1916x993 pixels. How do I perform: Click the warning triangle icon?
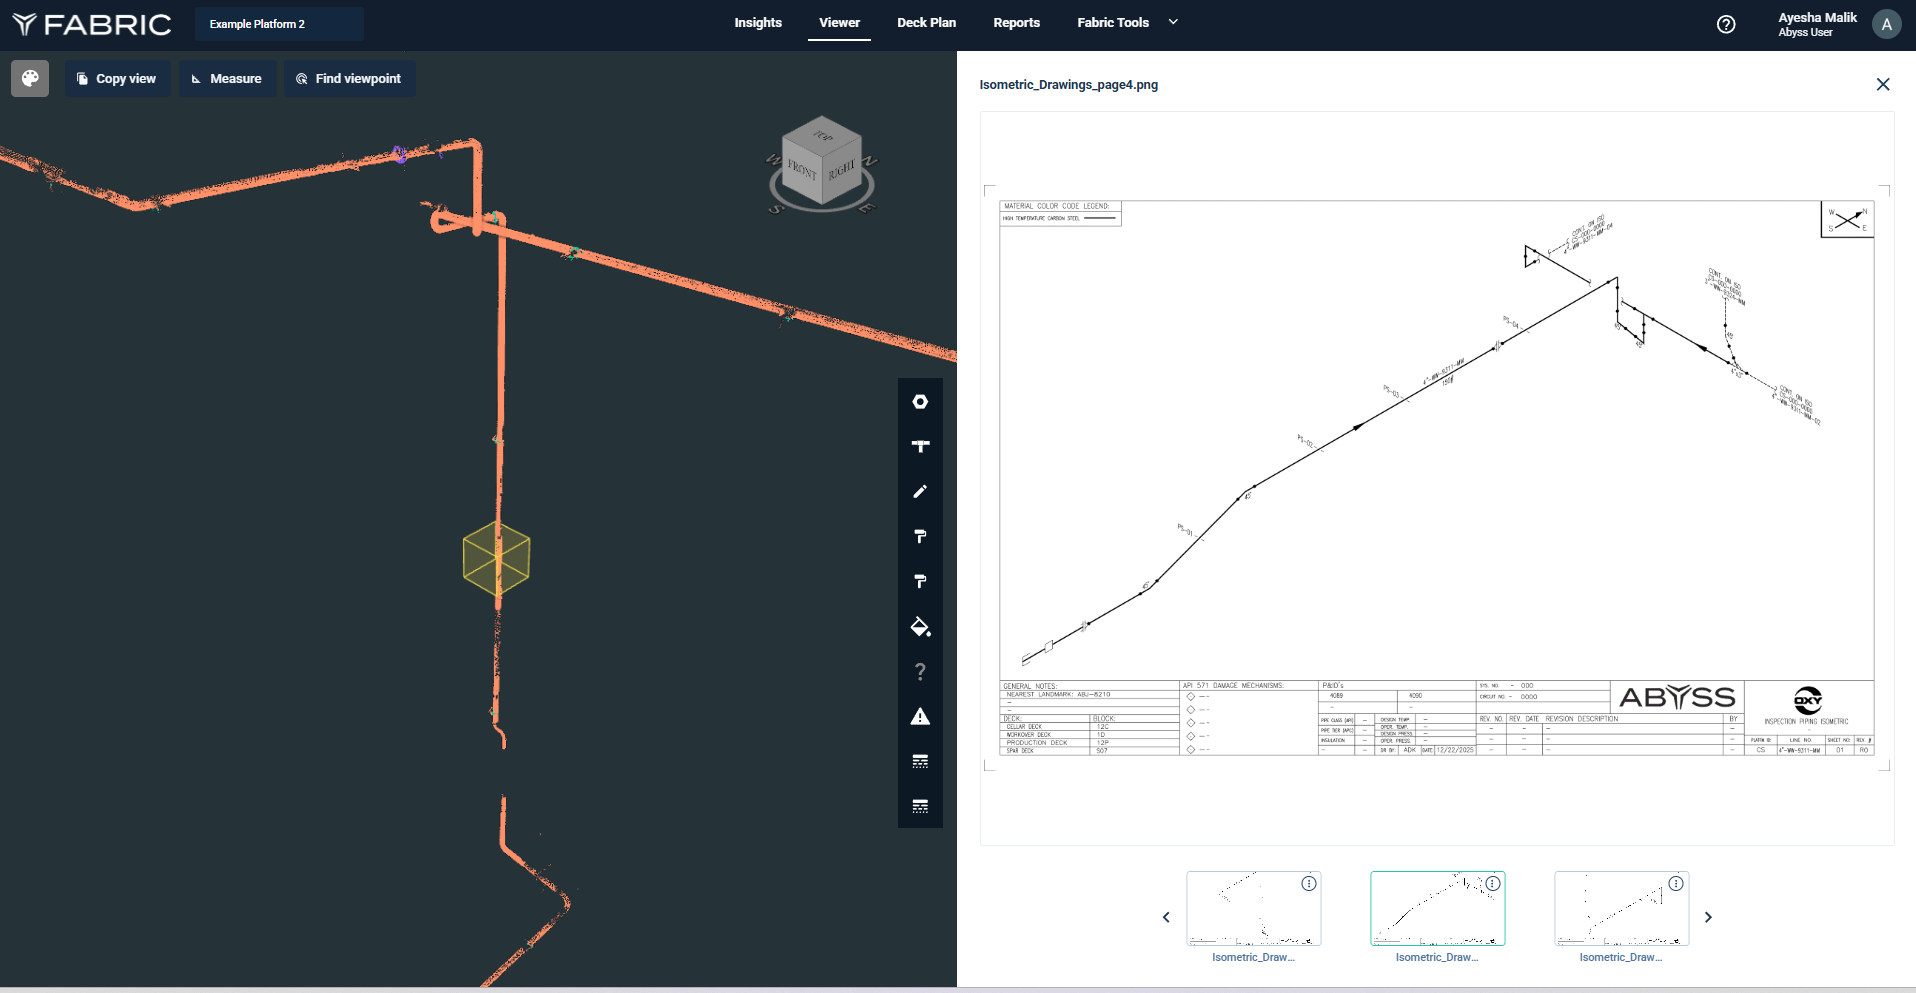[920, 717]
